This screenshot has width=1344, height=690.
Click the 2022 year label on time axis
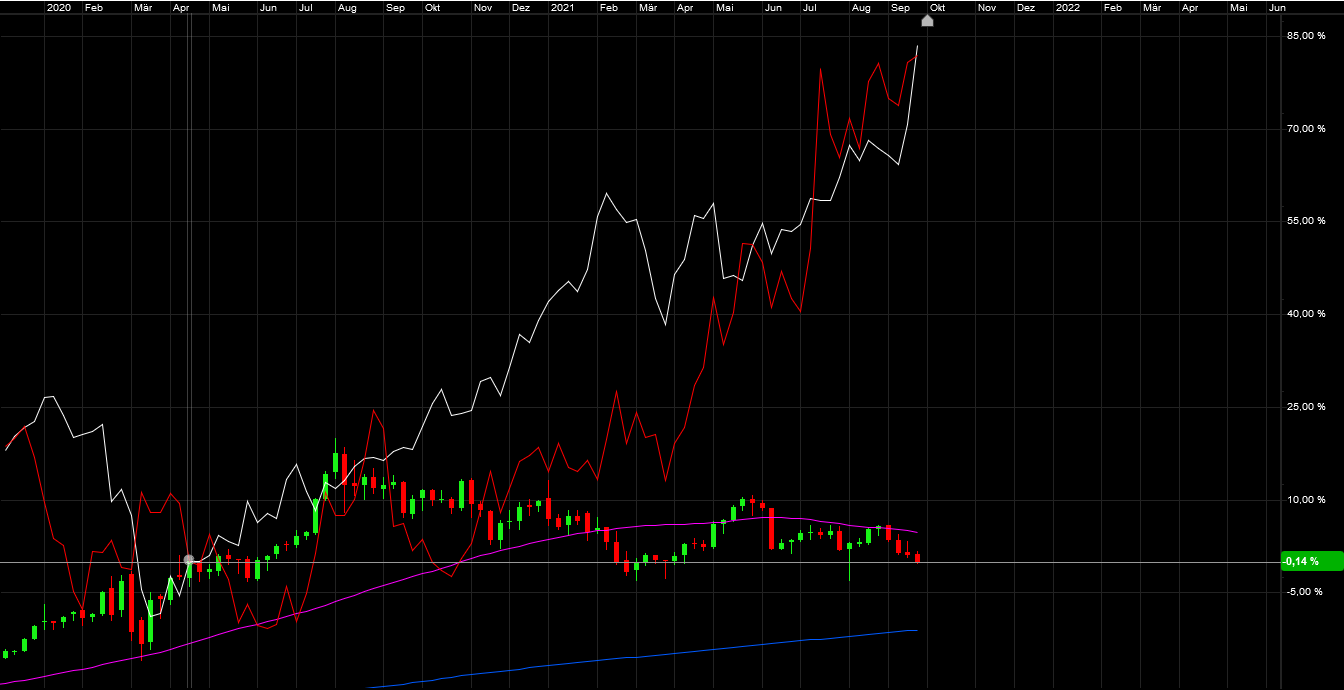coord(1067,7)
